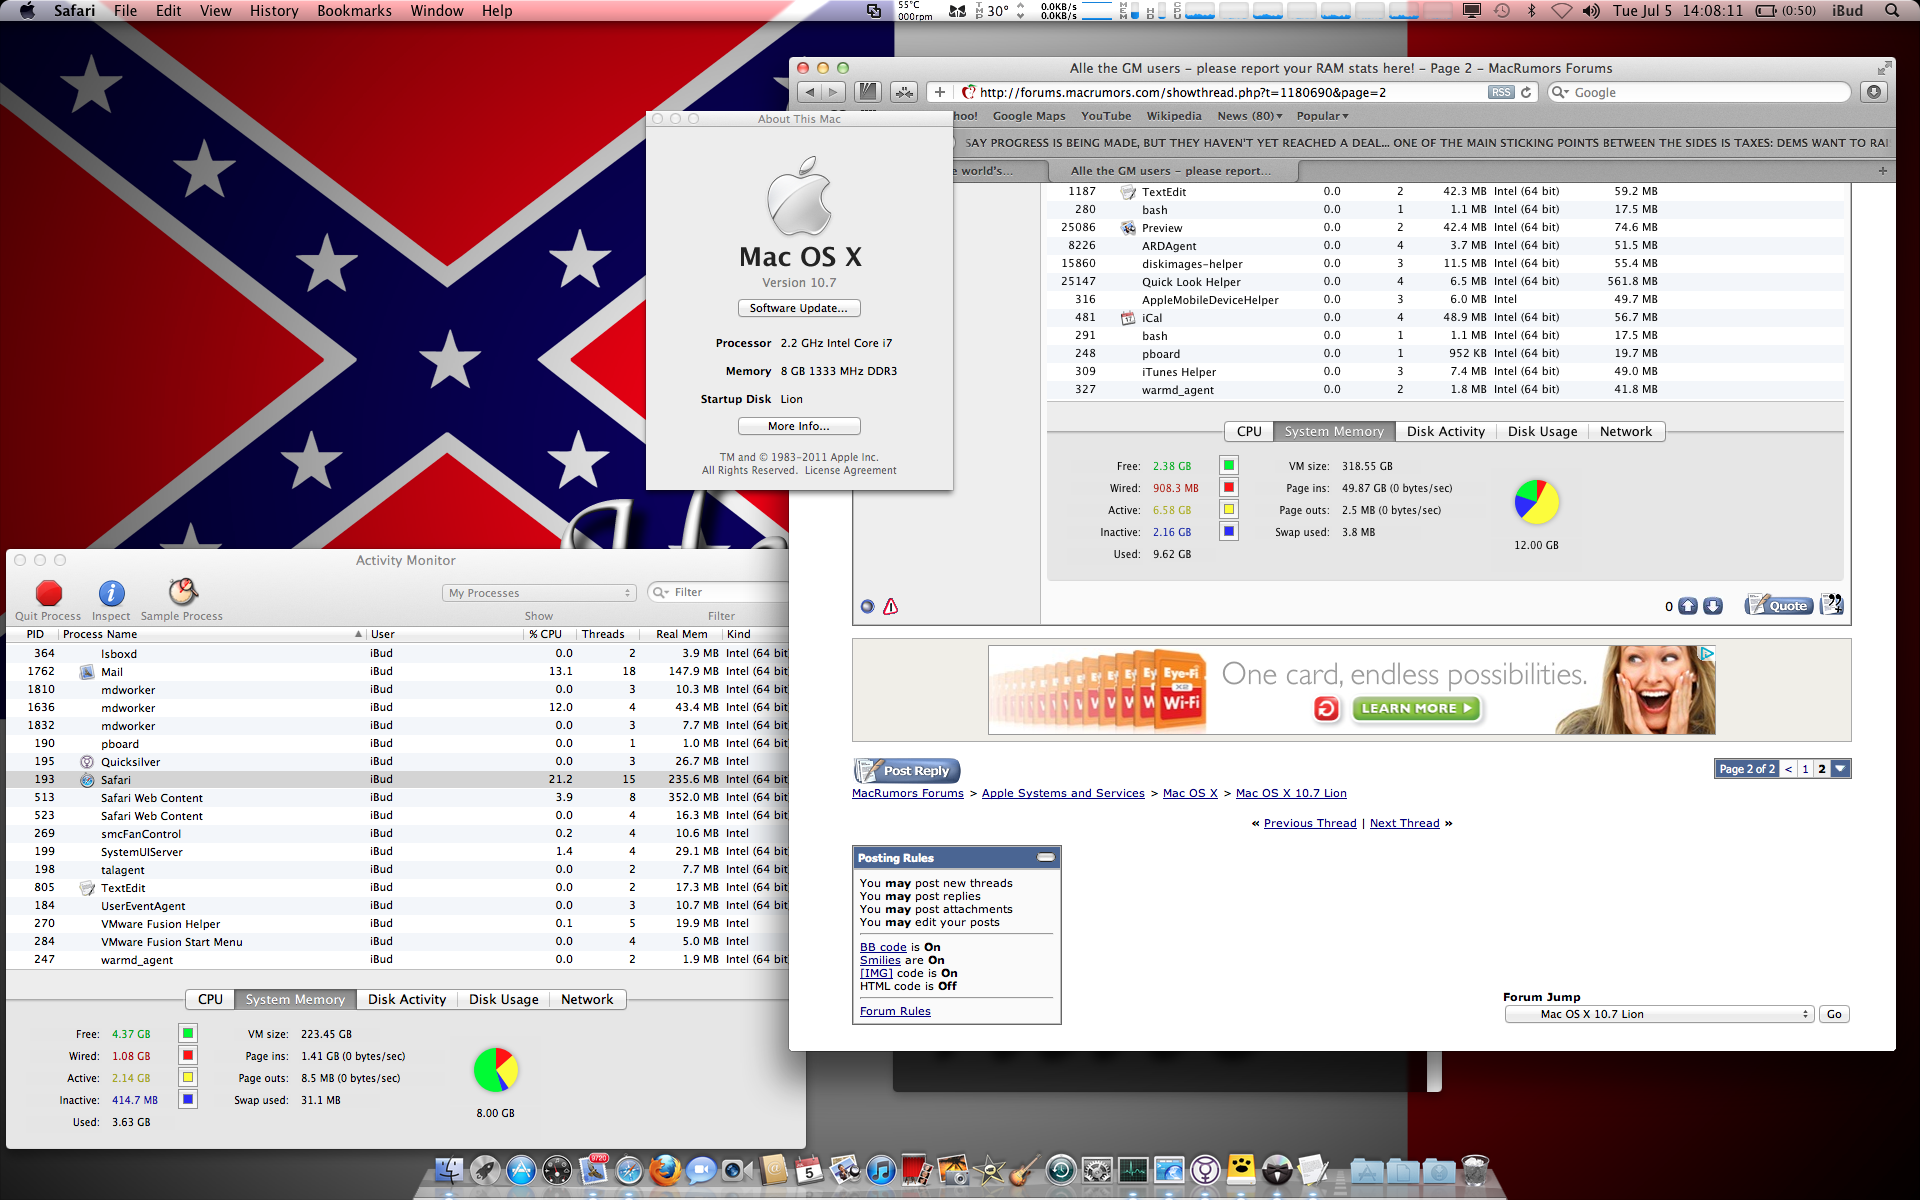Viewport: 1920px width, 1200px height.
Task: Click the Go button next to Forum Jump
Action: click(x=1834, y=1014)
